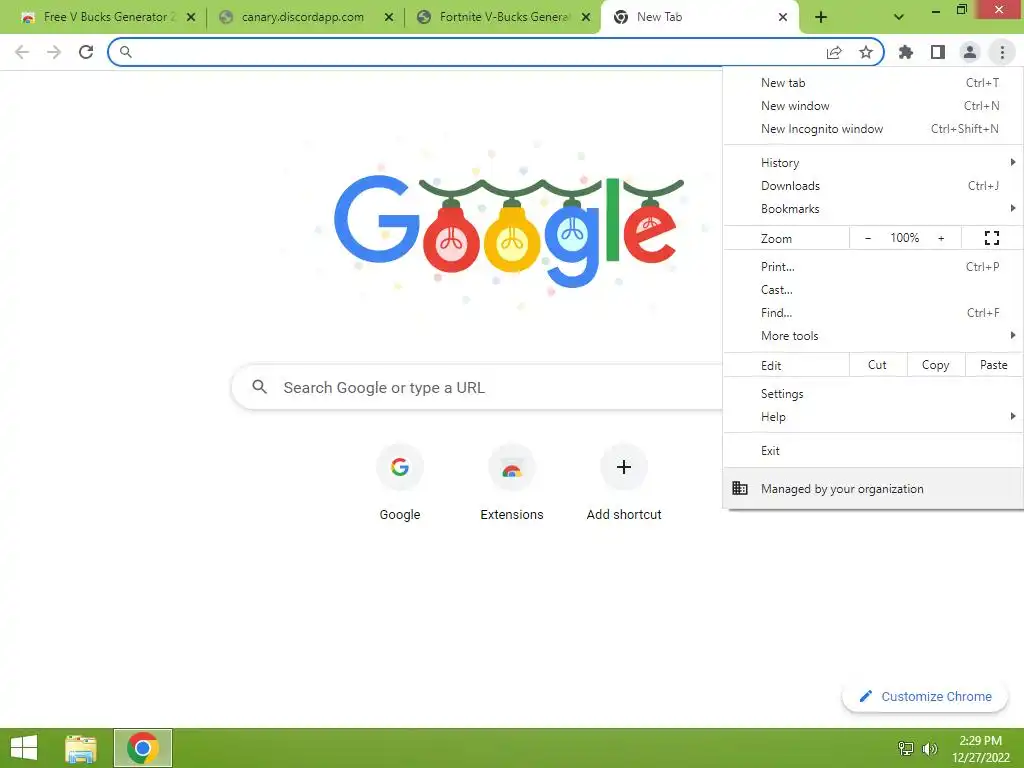Screen dimensions: 1024x768
Task: Open Downloads from the menu
Action: click(872, 186)
